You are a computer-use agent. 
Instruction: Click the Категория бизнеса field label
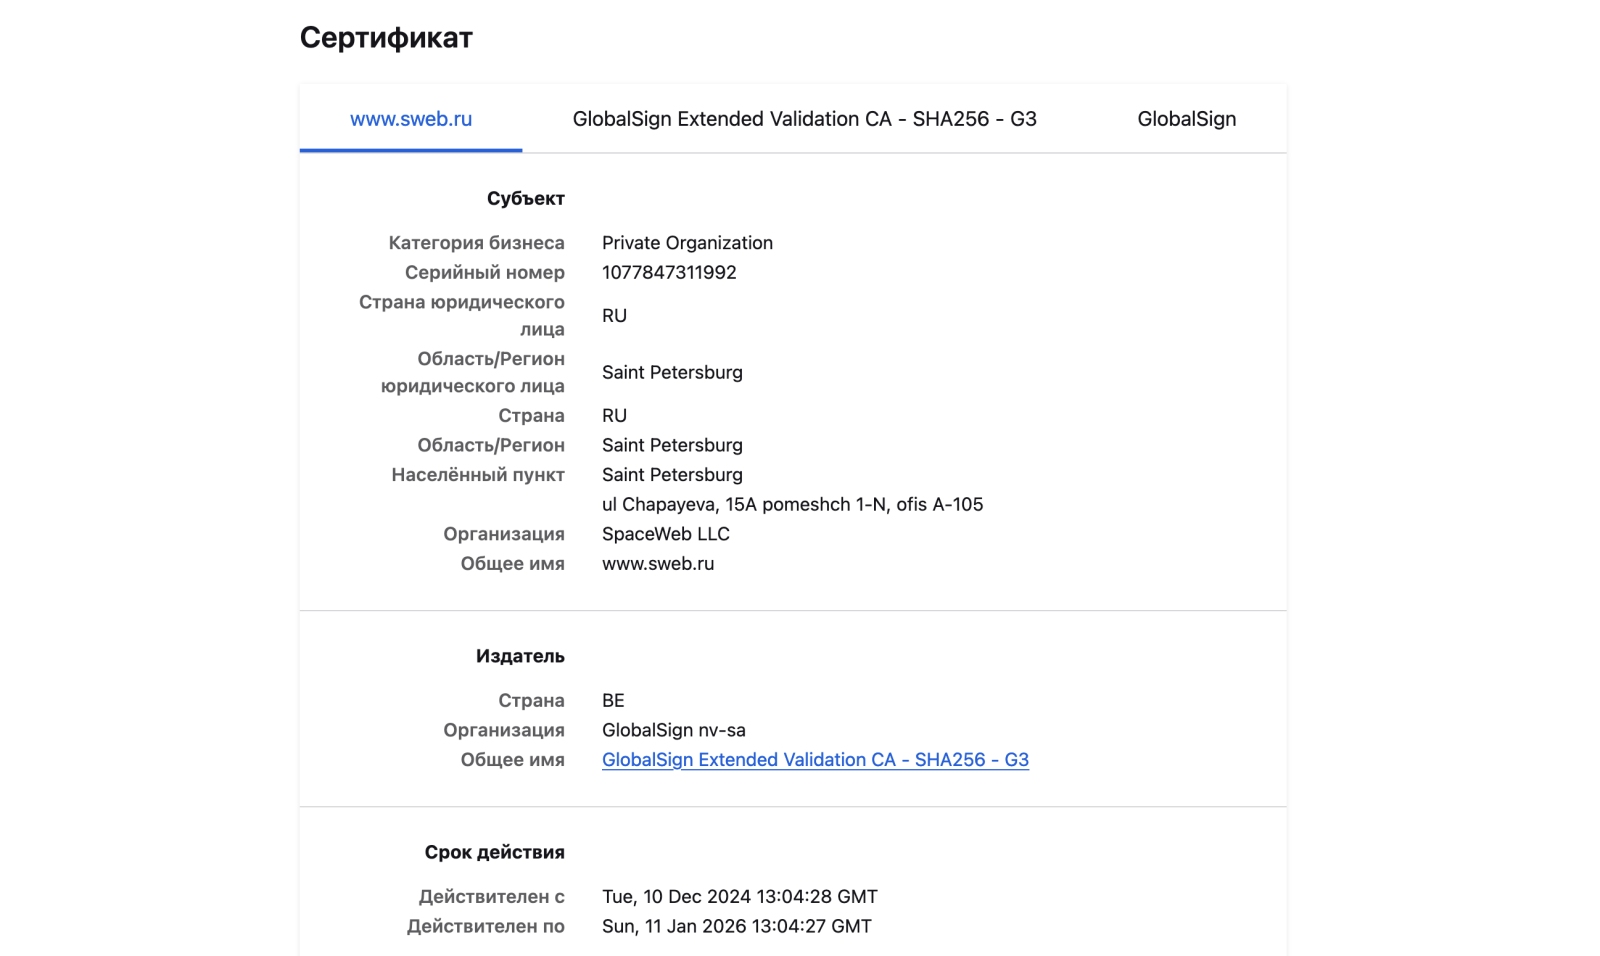(476, 243)
